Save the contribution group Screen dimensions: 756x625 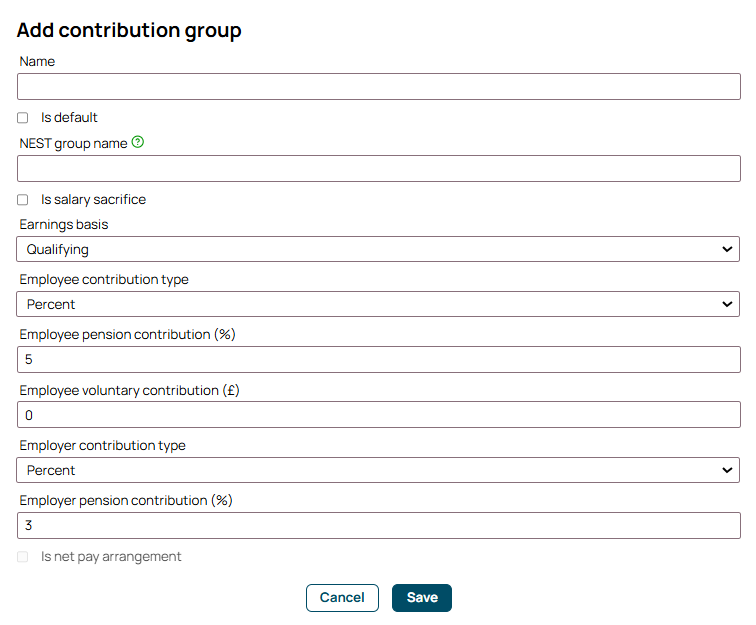click(x=422, y=598)
